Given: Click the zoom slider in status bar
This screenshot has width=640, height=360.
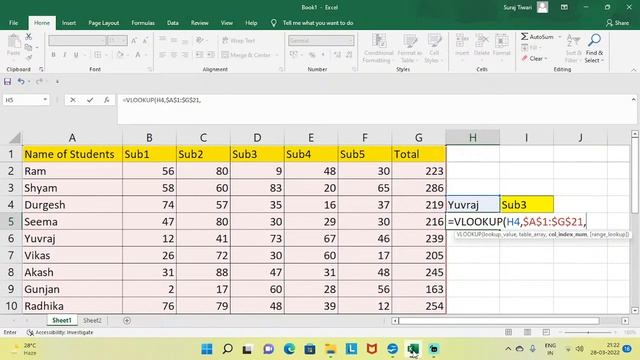Looking at the screenshot, I should 588,332.
